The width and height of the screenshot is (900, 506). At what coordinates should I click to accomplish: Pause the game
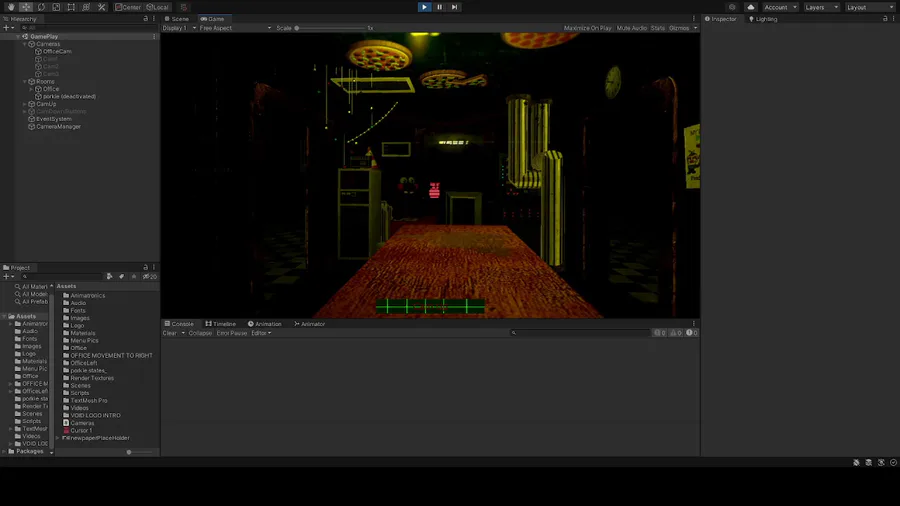point(440,7)
